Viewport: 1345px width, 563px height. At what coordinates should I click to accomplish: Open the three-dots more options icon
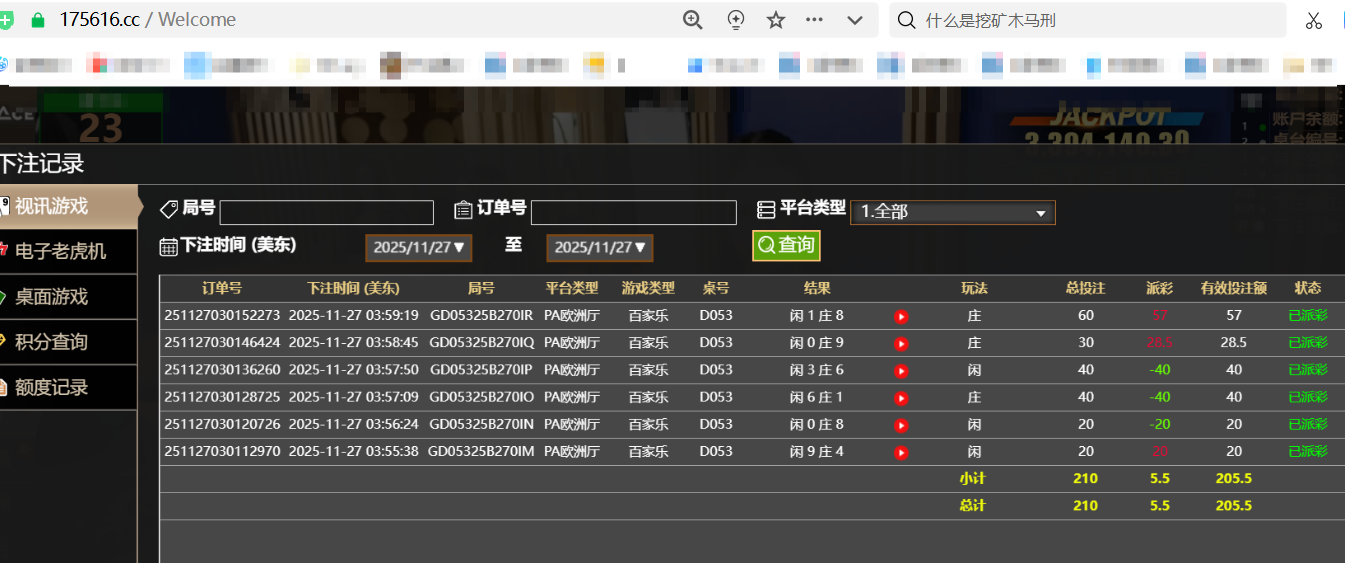[x=814, y=20]
